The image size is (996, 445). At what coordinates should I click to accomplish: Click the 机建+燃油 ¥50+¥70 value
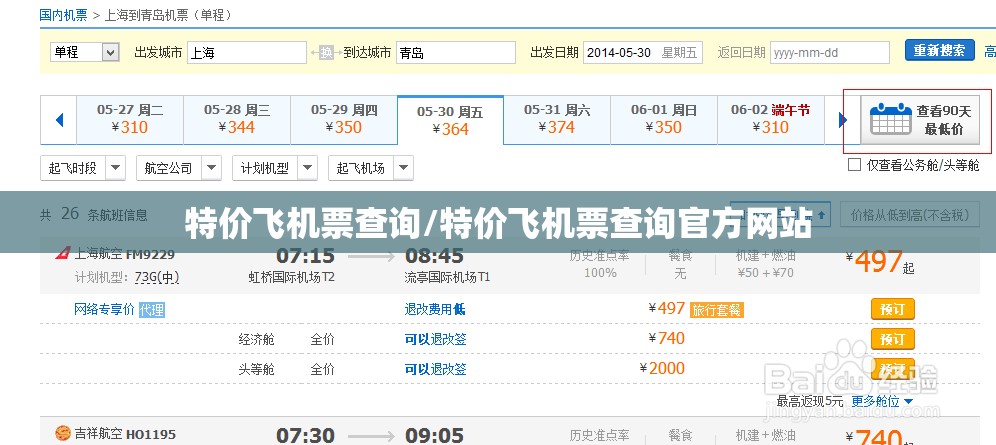tap(765, 273)
